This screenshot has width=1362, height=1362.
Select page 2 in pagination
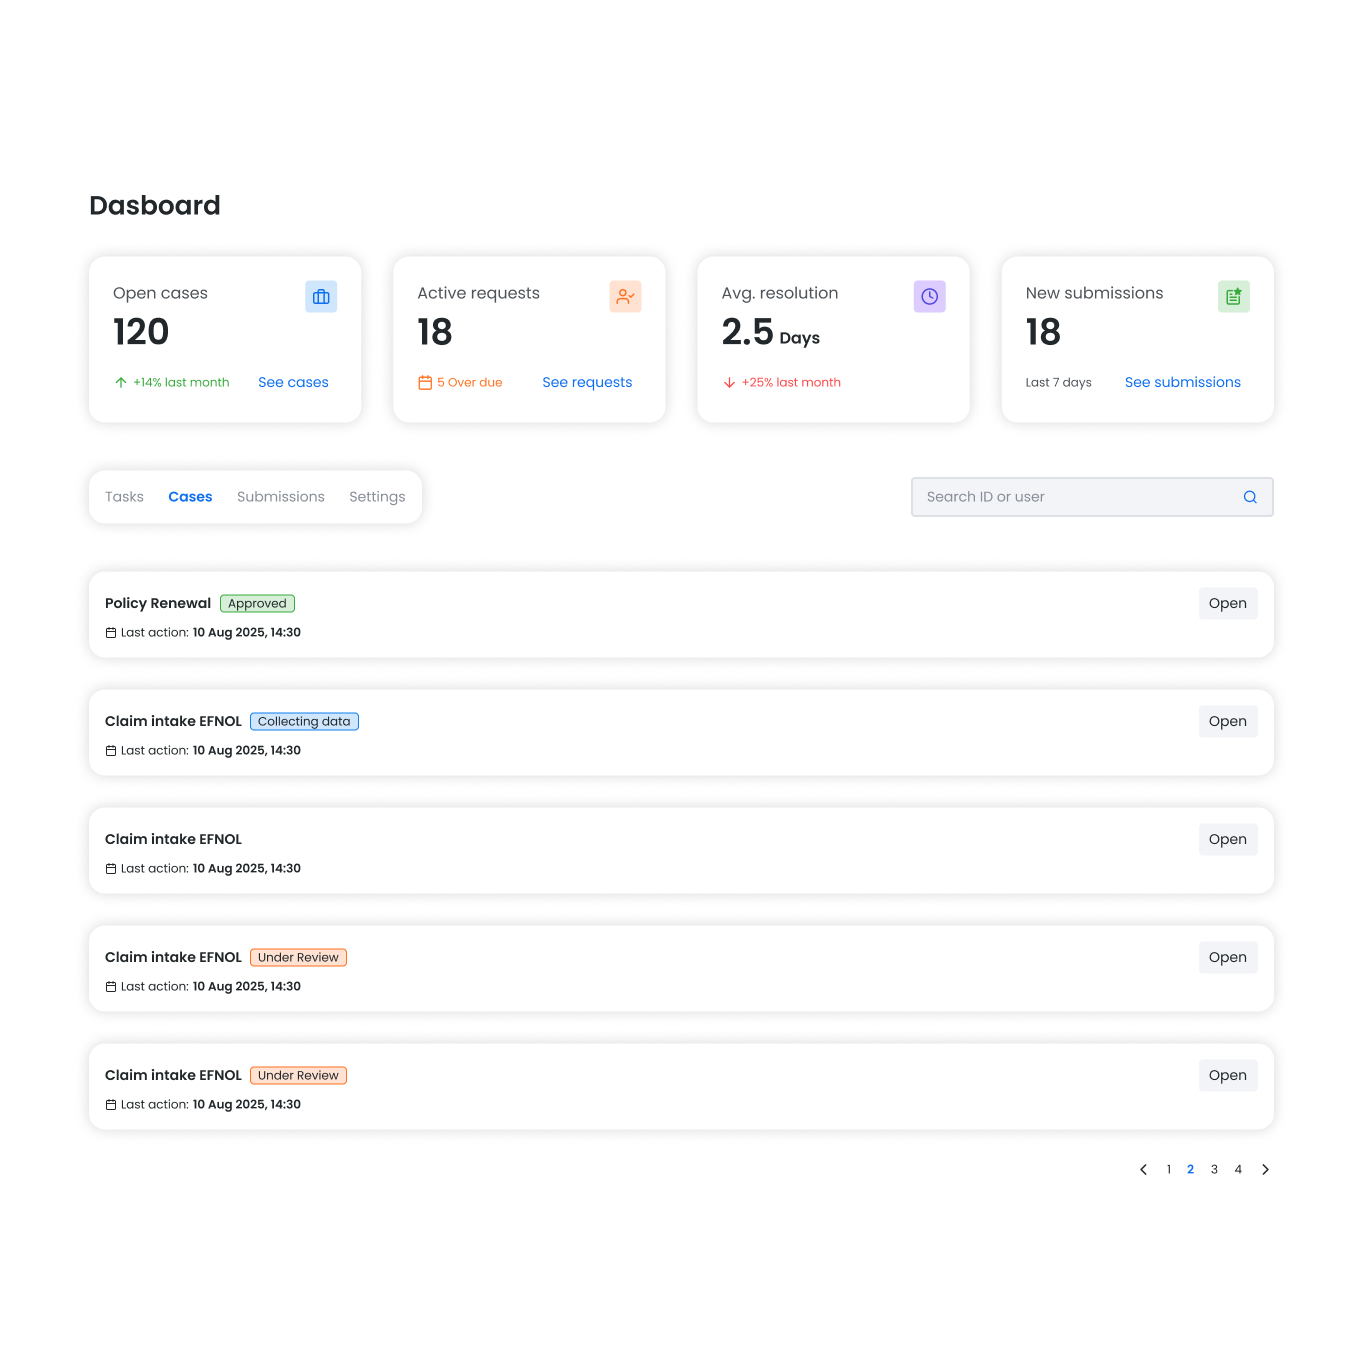tap(1190, 1170)
